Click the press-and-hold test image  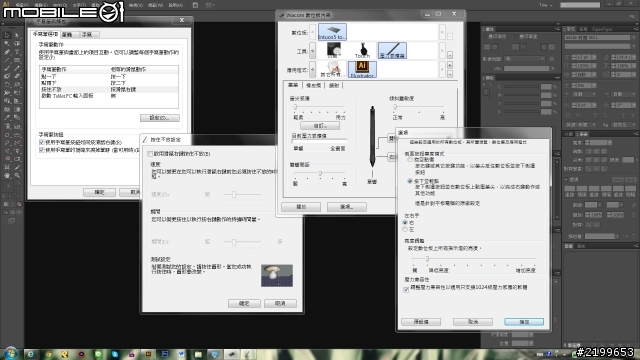pyautogui.click(x=277, y=276)
